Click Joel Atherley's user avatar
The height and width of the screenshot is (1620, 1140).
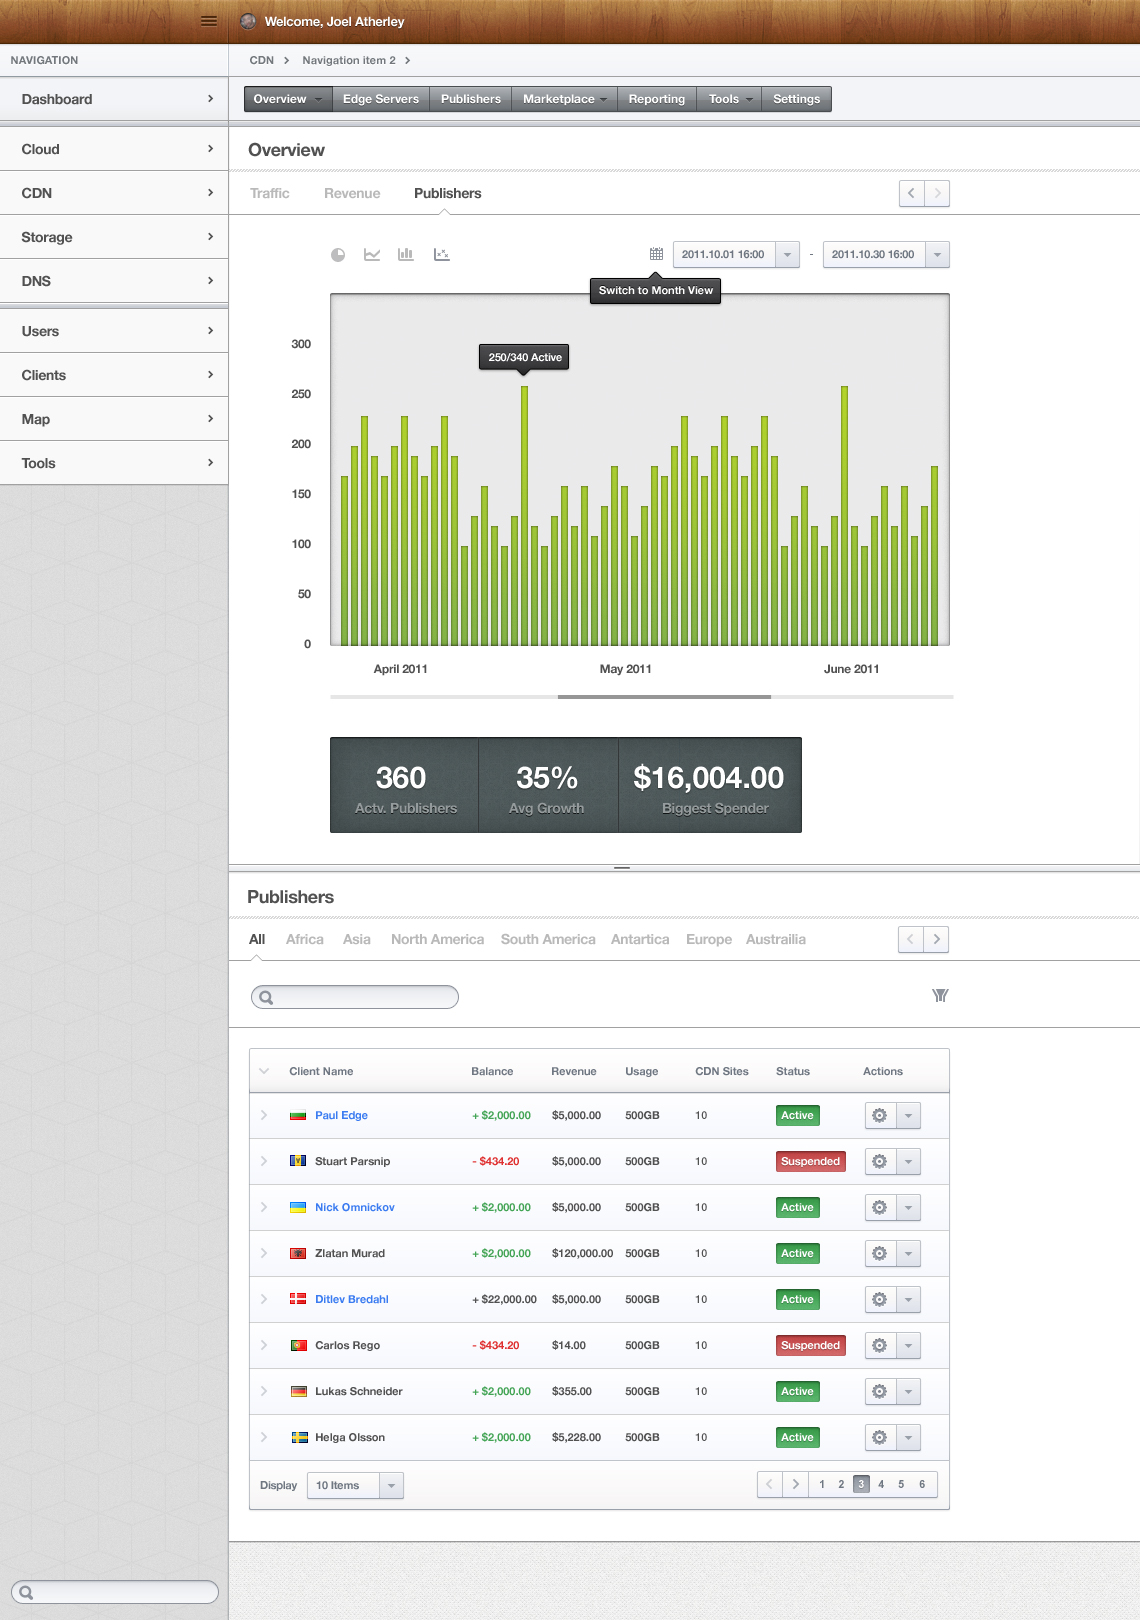tap(248, 21)
